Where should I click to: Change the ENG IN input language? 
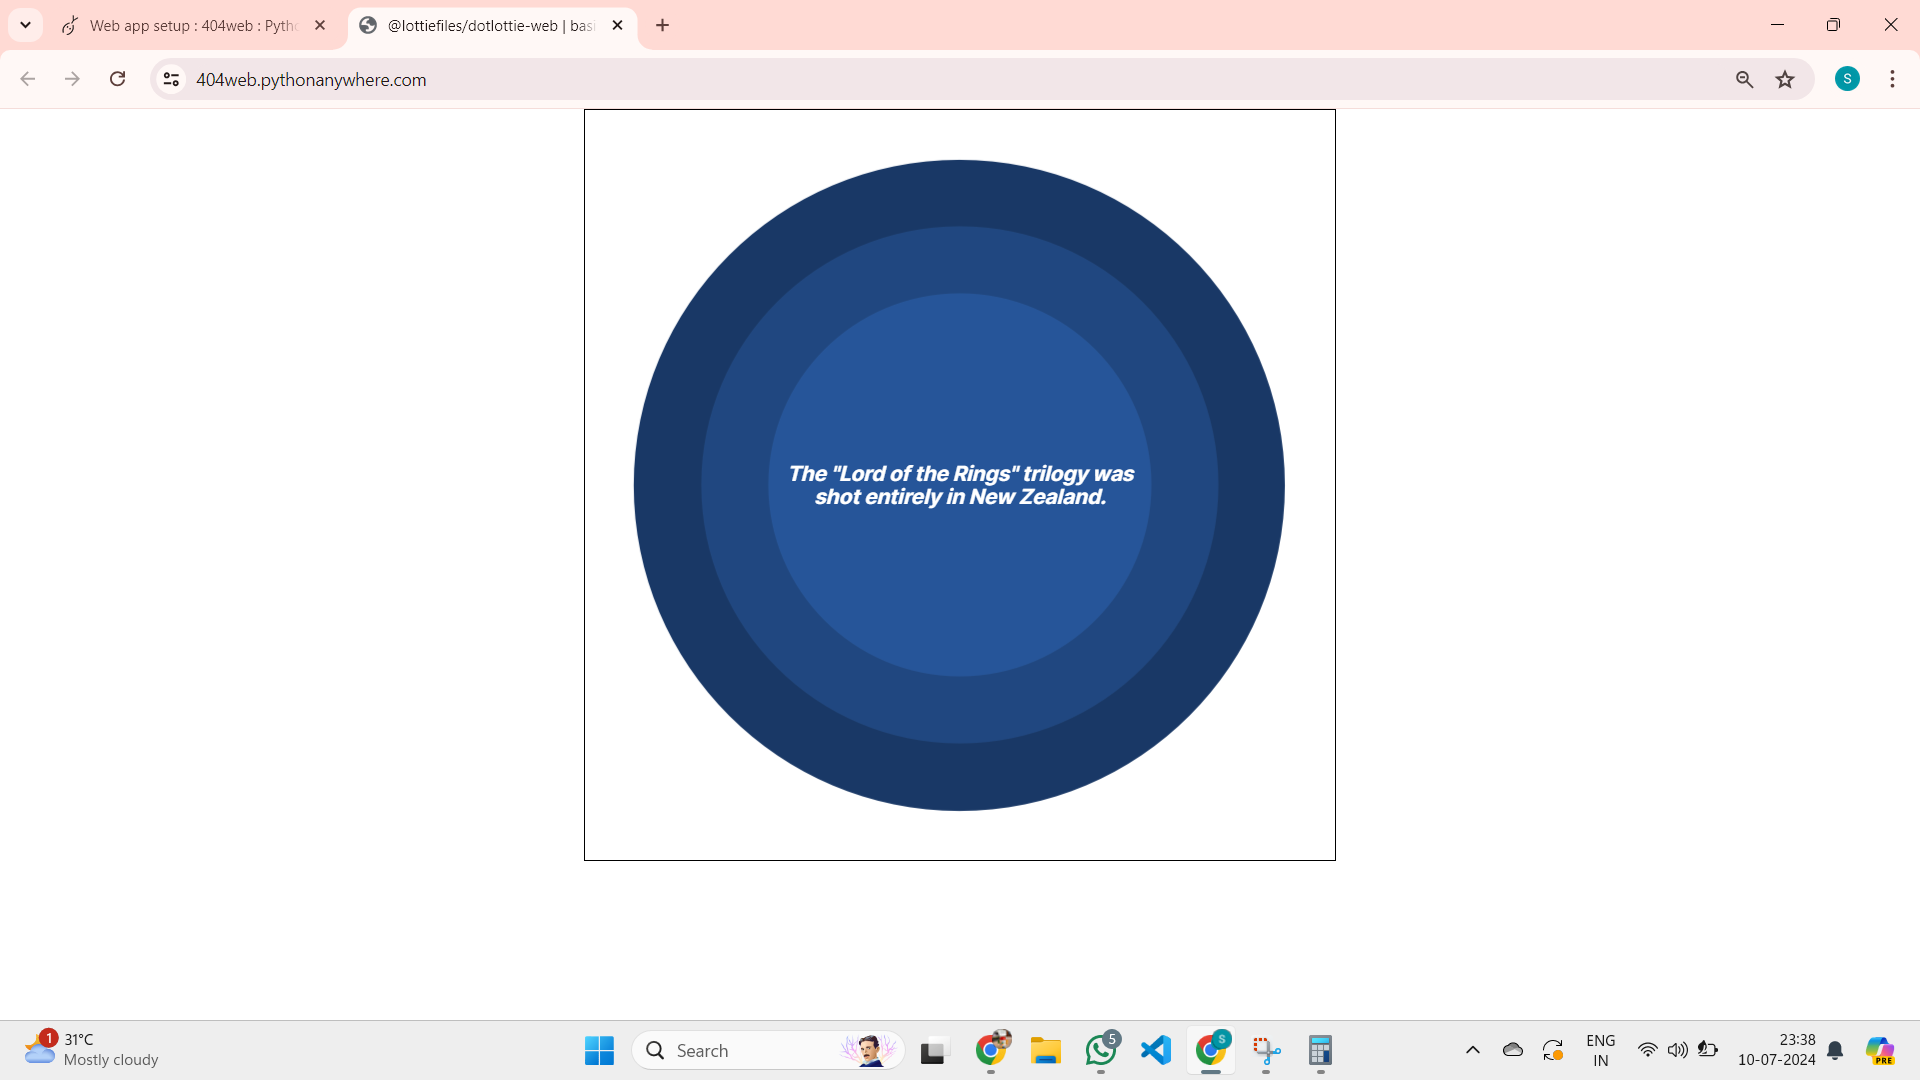[x=1601, y=1050]
